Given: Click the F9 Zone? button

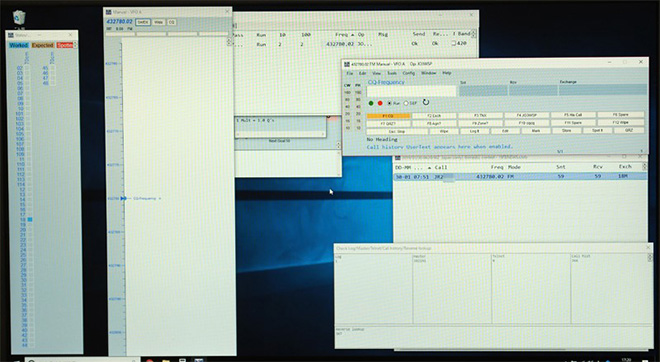Looking at the screenshot, I should [480, 123].
